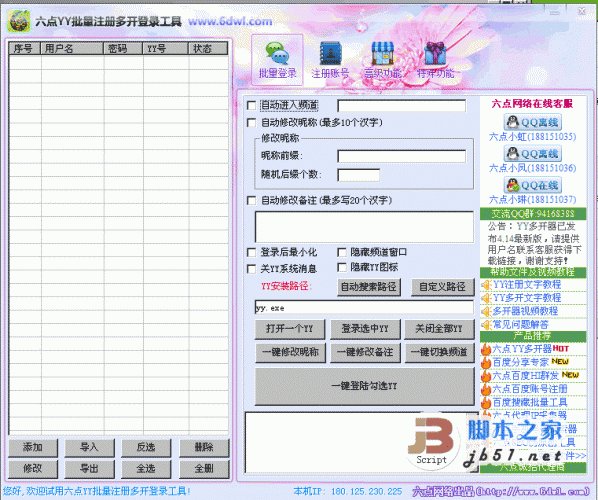Open the 常见问题解答 link
The height and width of the screenshot is (500, 598).
pyautogui.click(x=521, y=325)
